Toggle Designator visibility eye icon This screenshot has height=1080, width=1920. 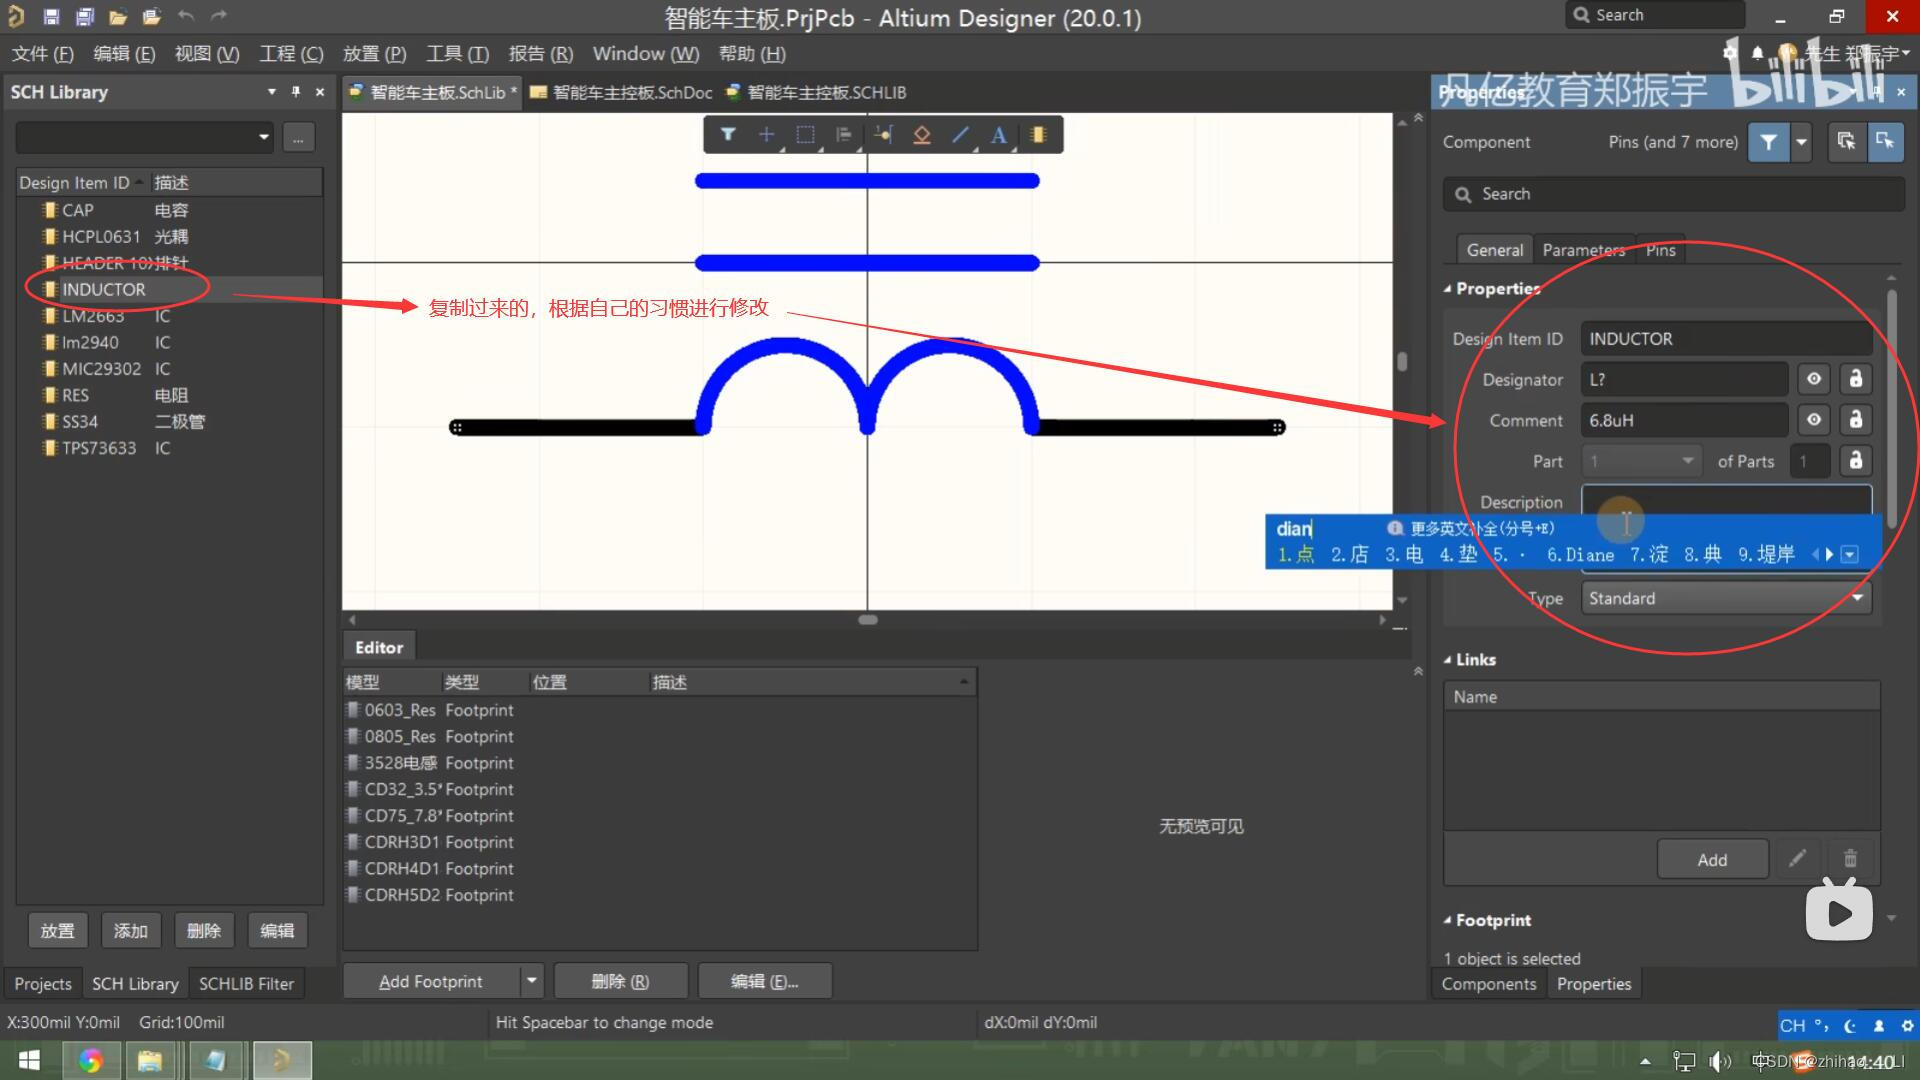(1813, 379)
